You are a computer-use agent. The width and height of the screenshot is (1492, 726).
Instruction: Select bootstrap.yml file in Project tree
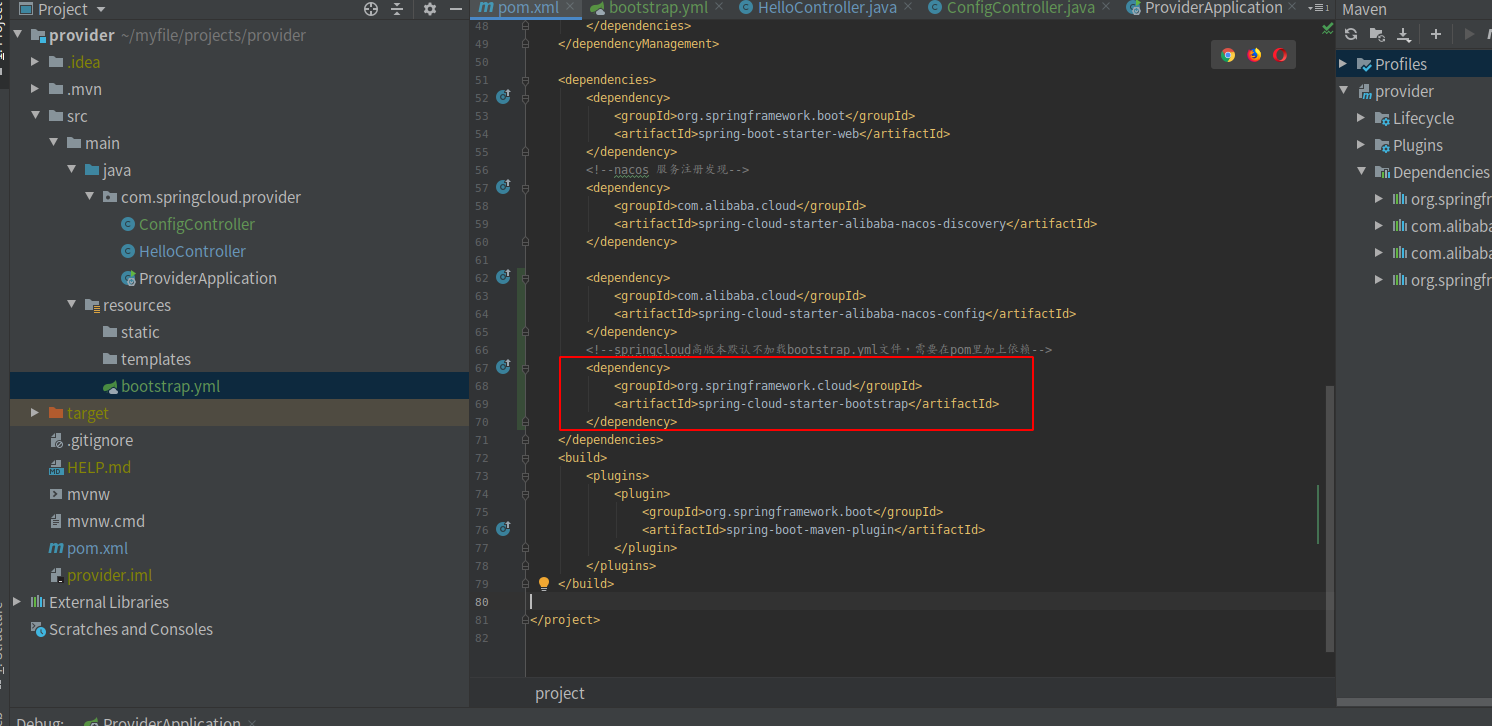170,386
